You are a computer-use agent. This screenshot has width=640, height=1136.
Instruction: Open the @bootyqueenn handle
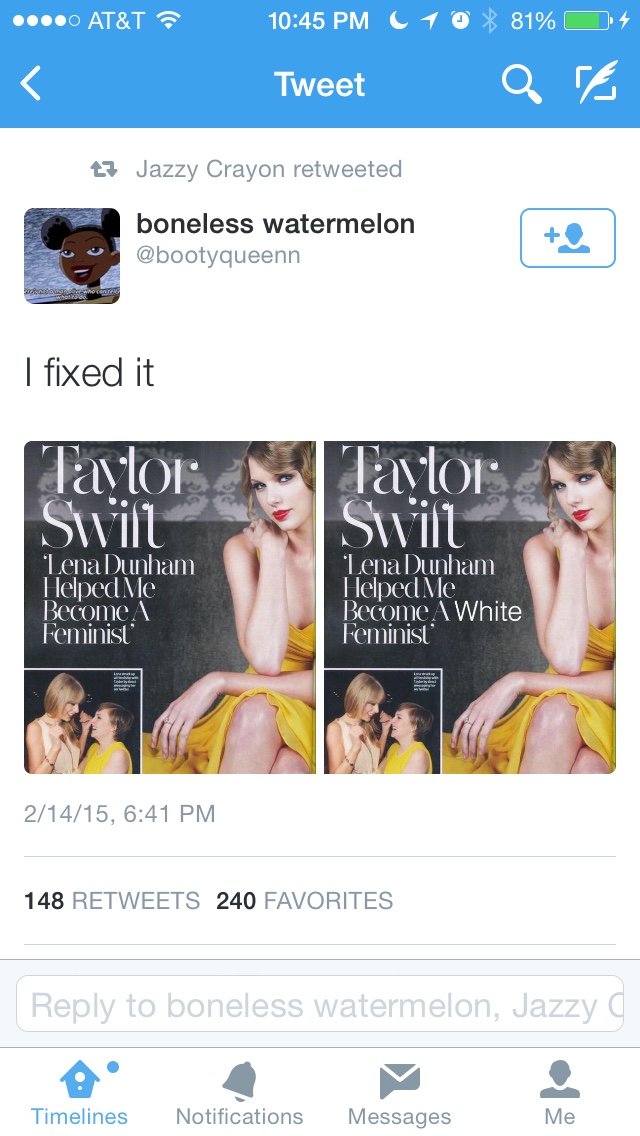(x=218, y=255)
